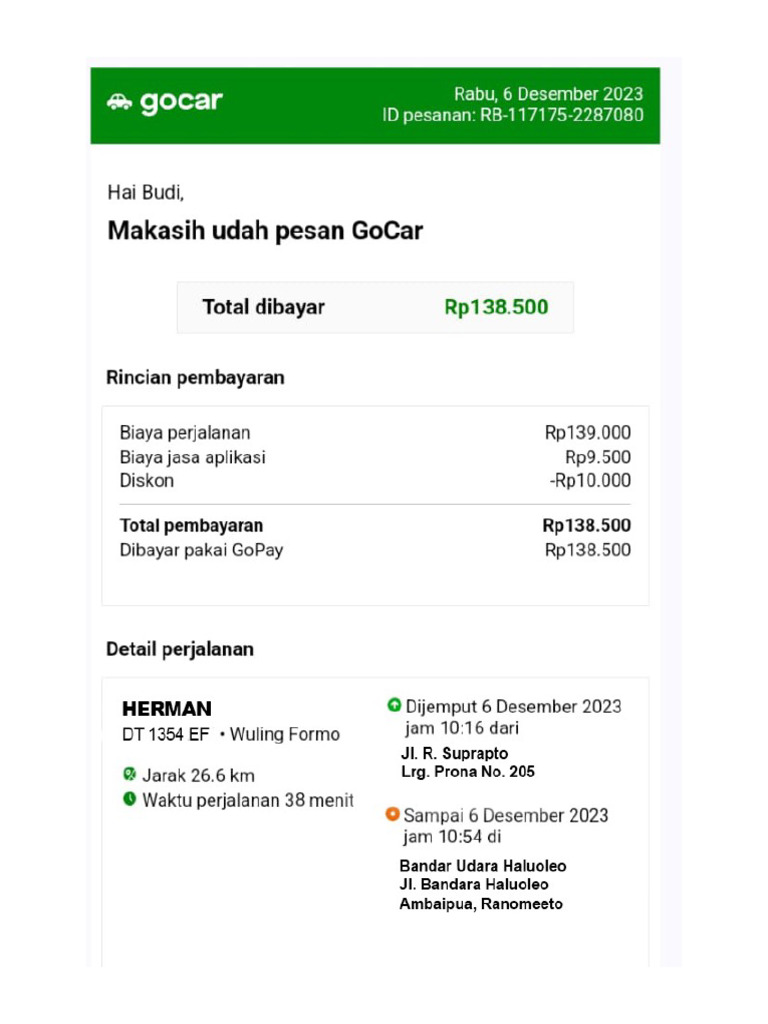Click the green pickup arrow icon
The width and height of the screenshot is (768, 1024).
[394, 706]
